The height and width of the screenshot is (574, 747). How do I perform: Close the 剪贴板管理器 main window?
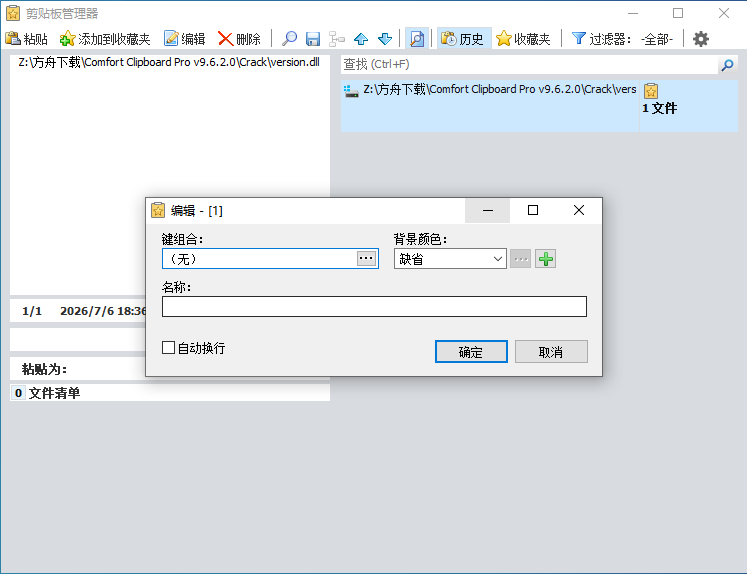(724, 13)
